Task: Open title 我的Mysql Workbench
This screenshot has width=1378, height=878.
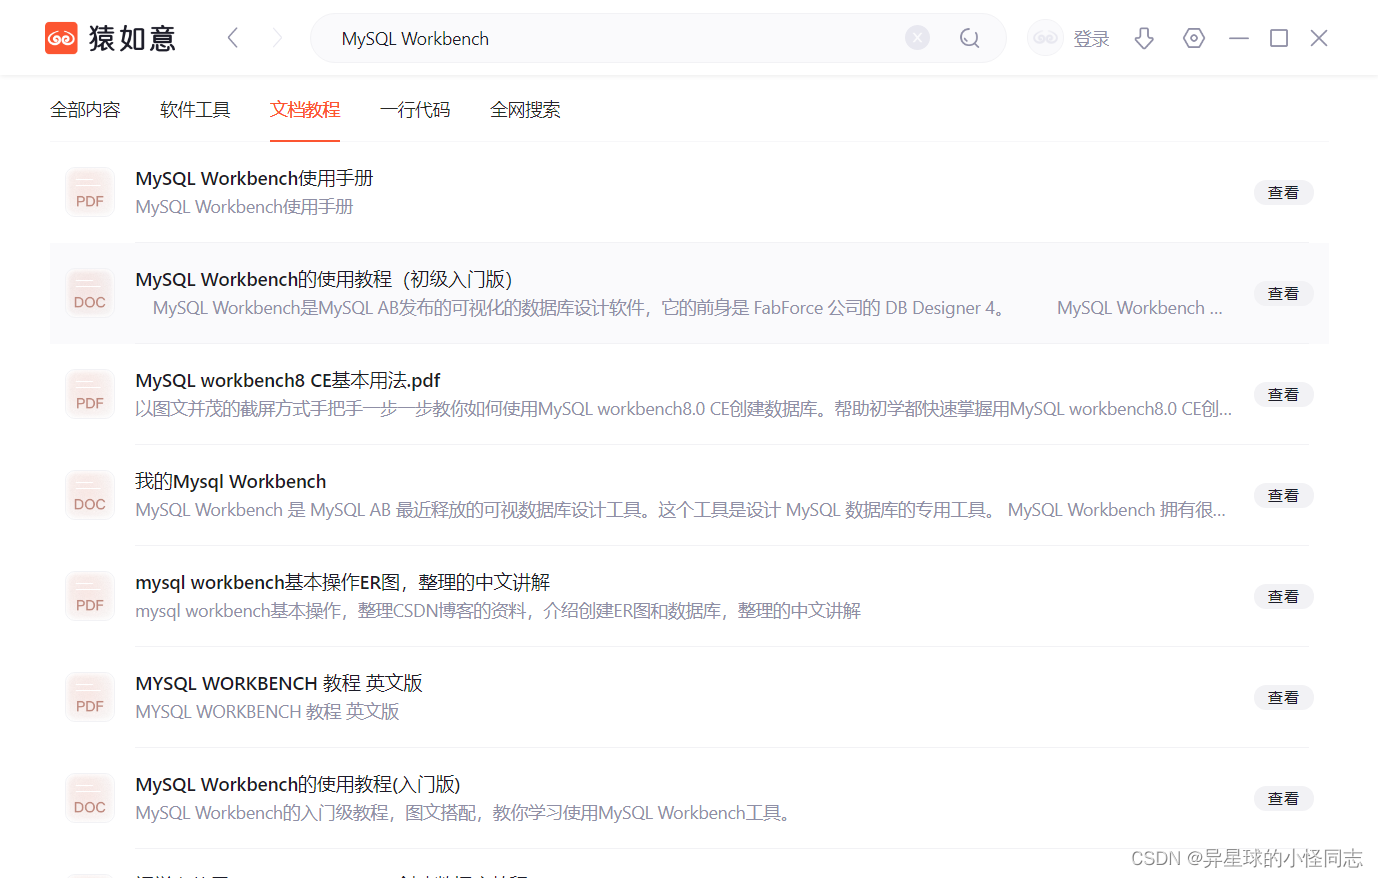Action: 231,481
